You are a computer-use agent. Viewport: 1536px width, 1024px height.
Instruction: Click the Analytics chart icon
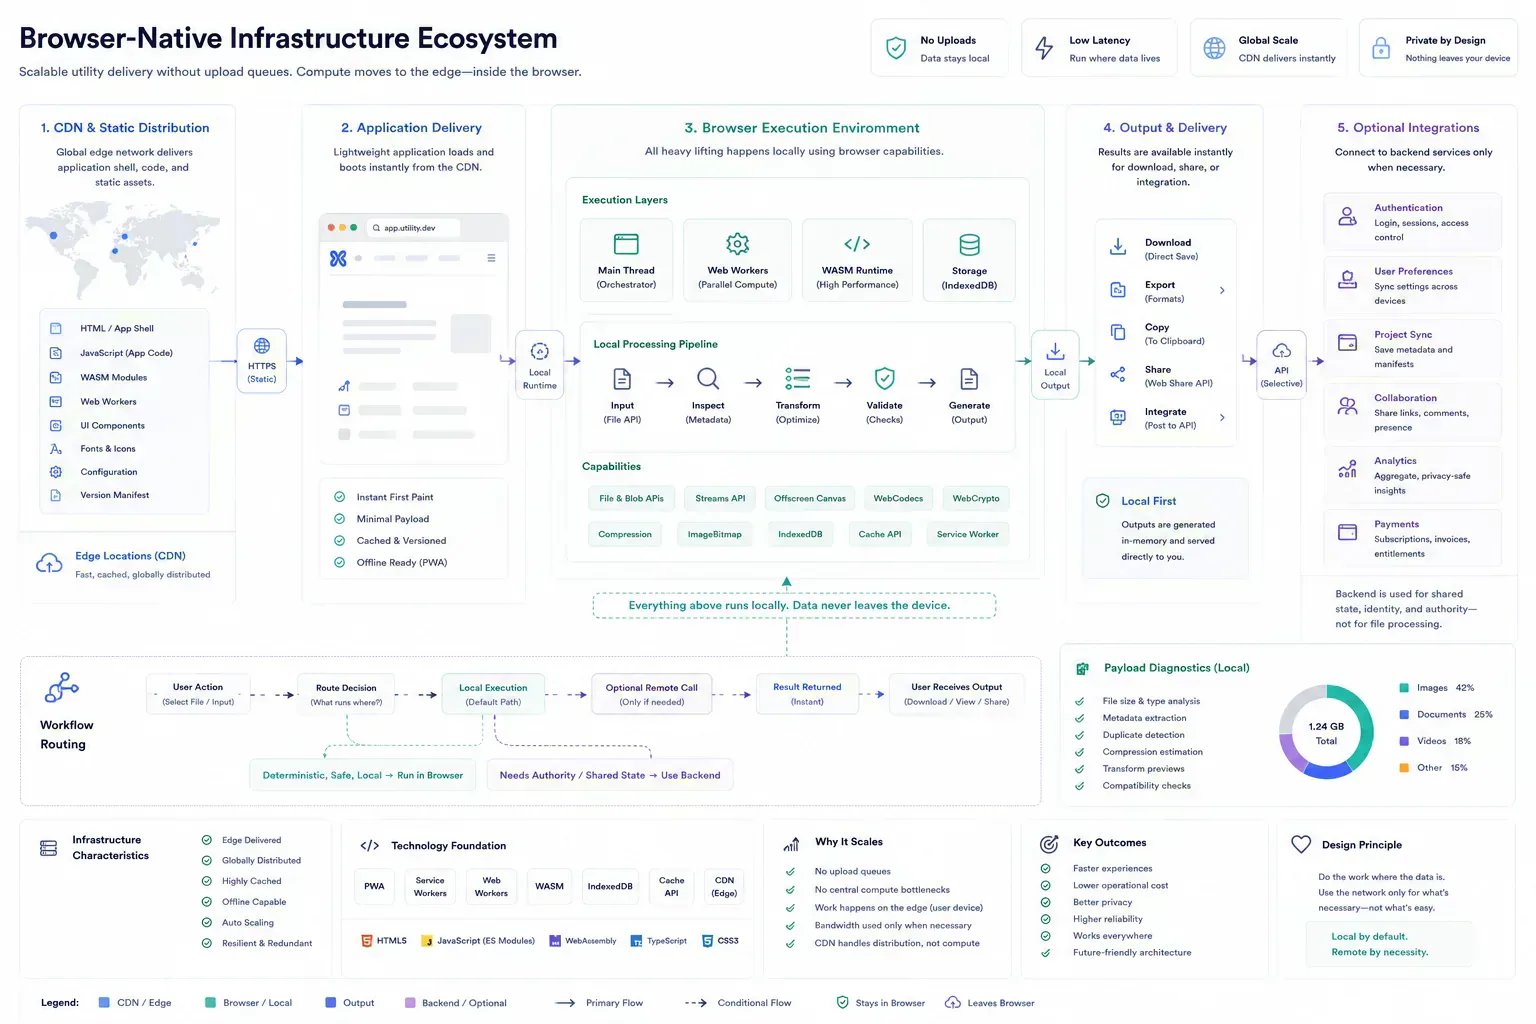coord(1348,468)
